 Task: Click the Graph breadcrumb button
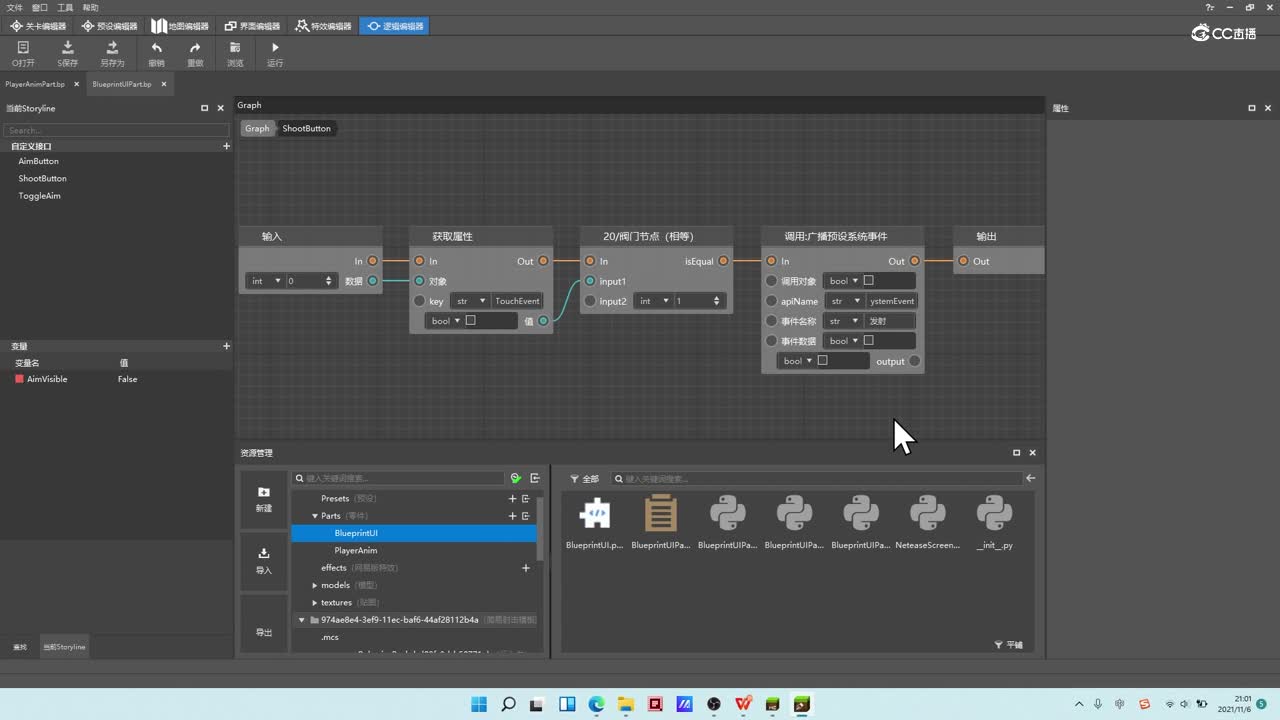click(x=257, y=128)
